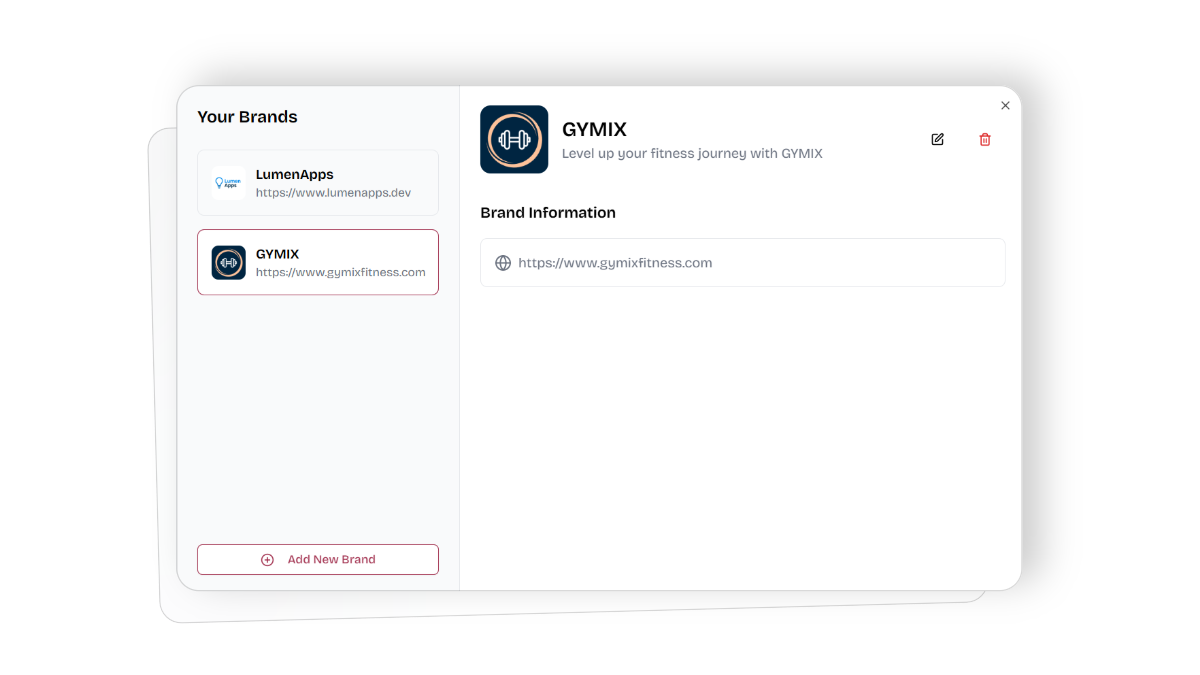Click the 'Level up your fitness journey' tagline
1200x675 pixels.
pyautogui.click(x=692, y=154)
